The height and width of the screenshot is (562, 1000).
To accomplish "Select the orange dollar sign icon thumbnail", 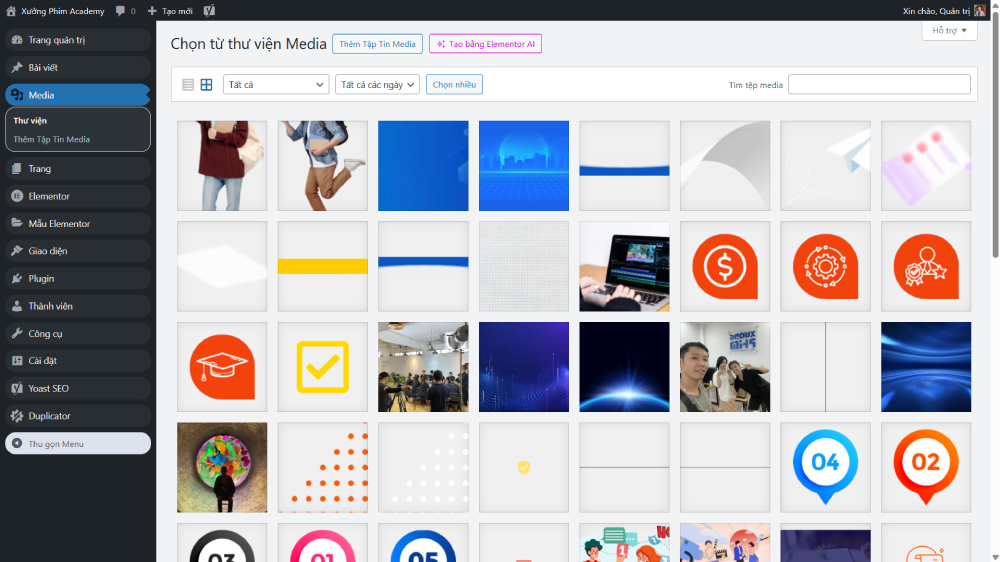I will coord(725,267).
